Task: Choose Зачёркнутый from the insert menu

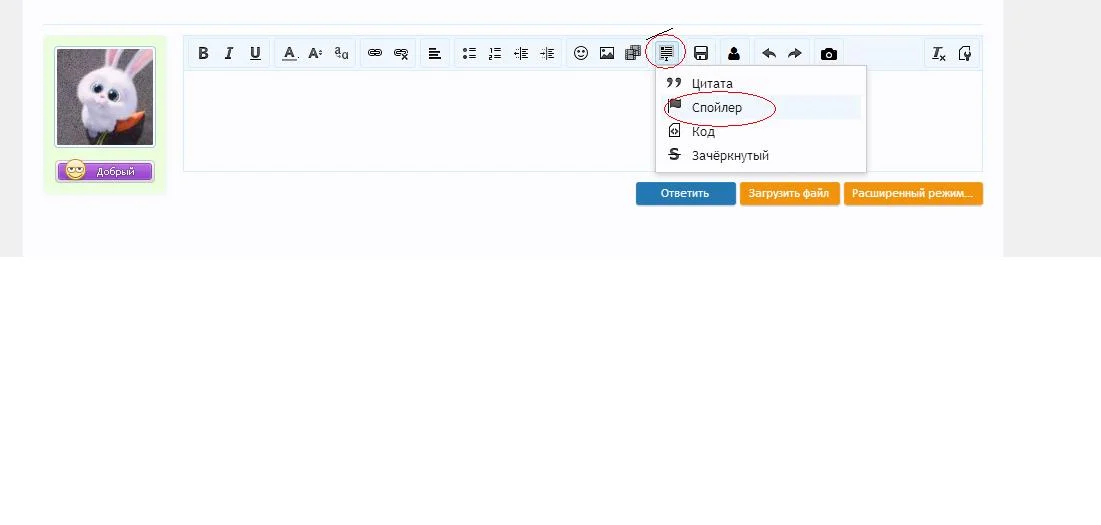Action: point(760,155)
